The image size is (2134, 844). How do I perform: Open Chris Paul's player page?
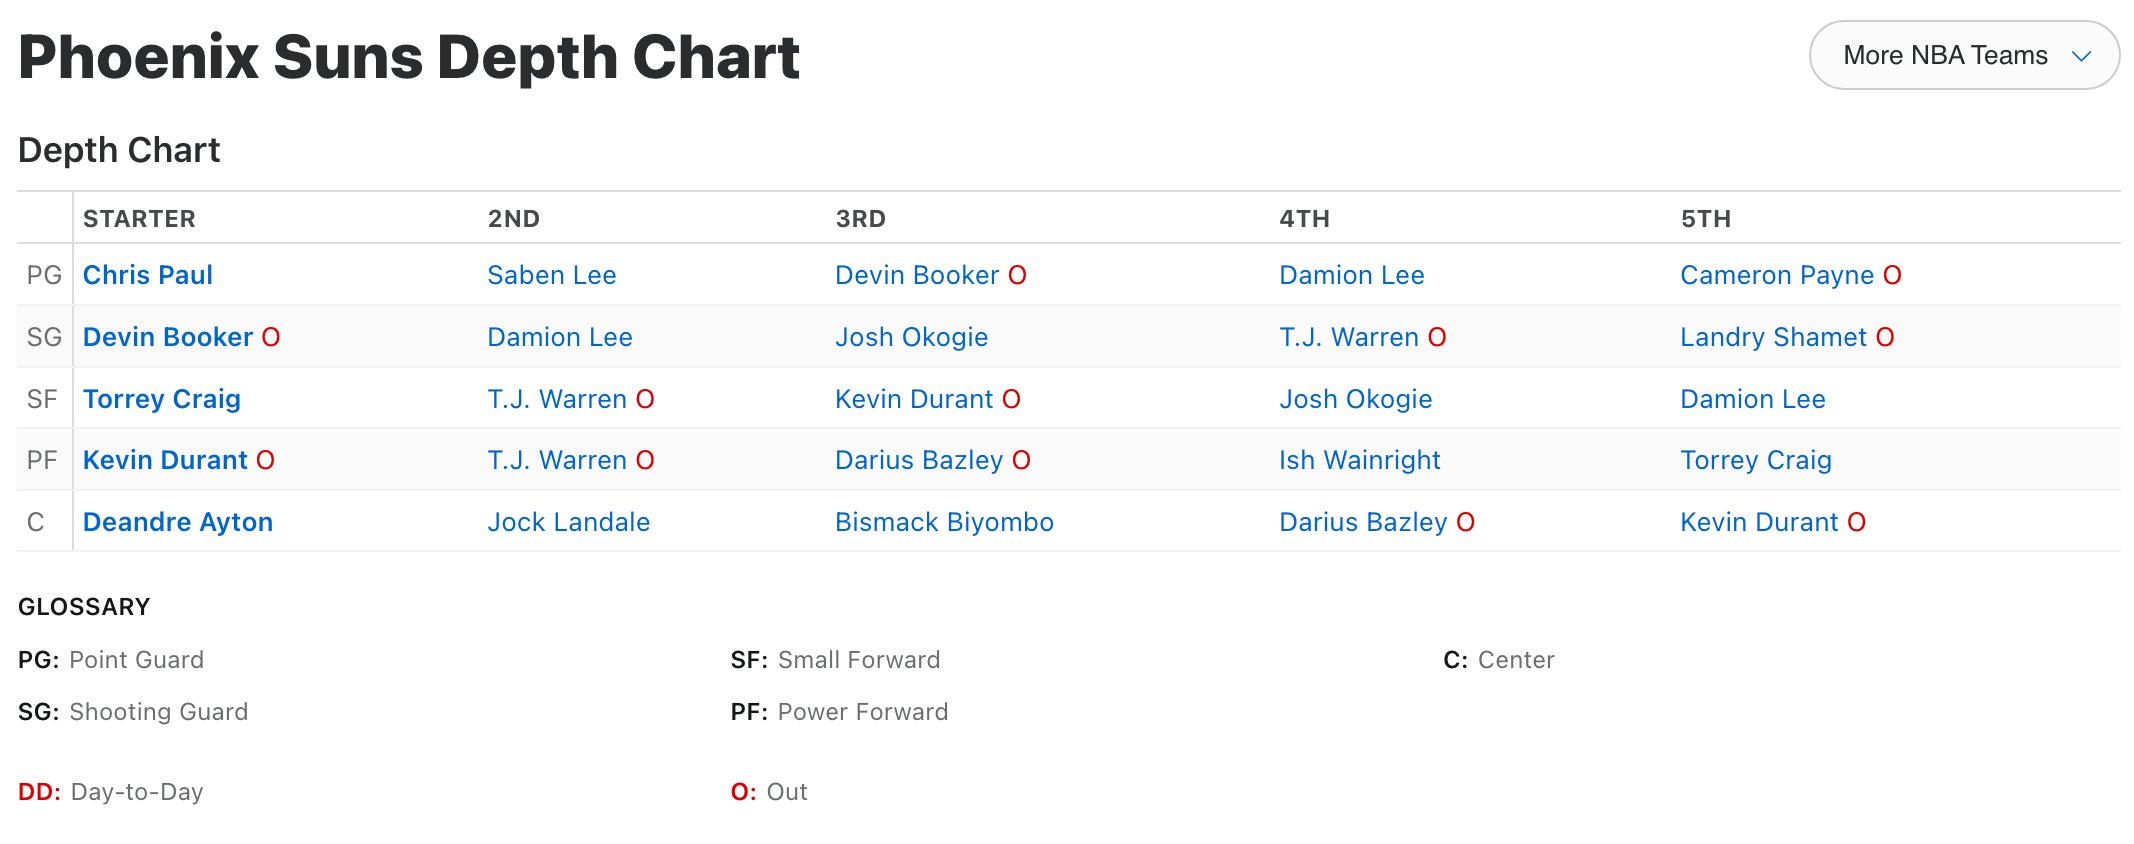click(147, 275)
